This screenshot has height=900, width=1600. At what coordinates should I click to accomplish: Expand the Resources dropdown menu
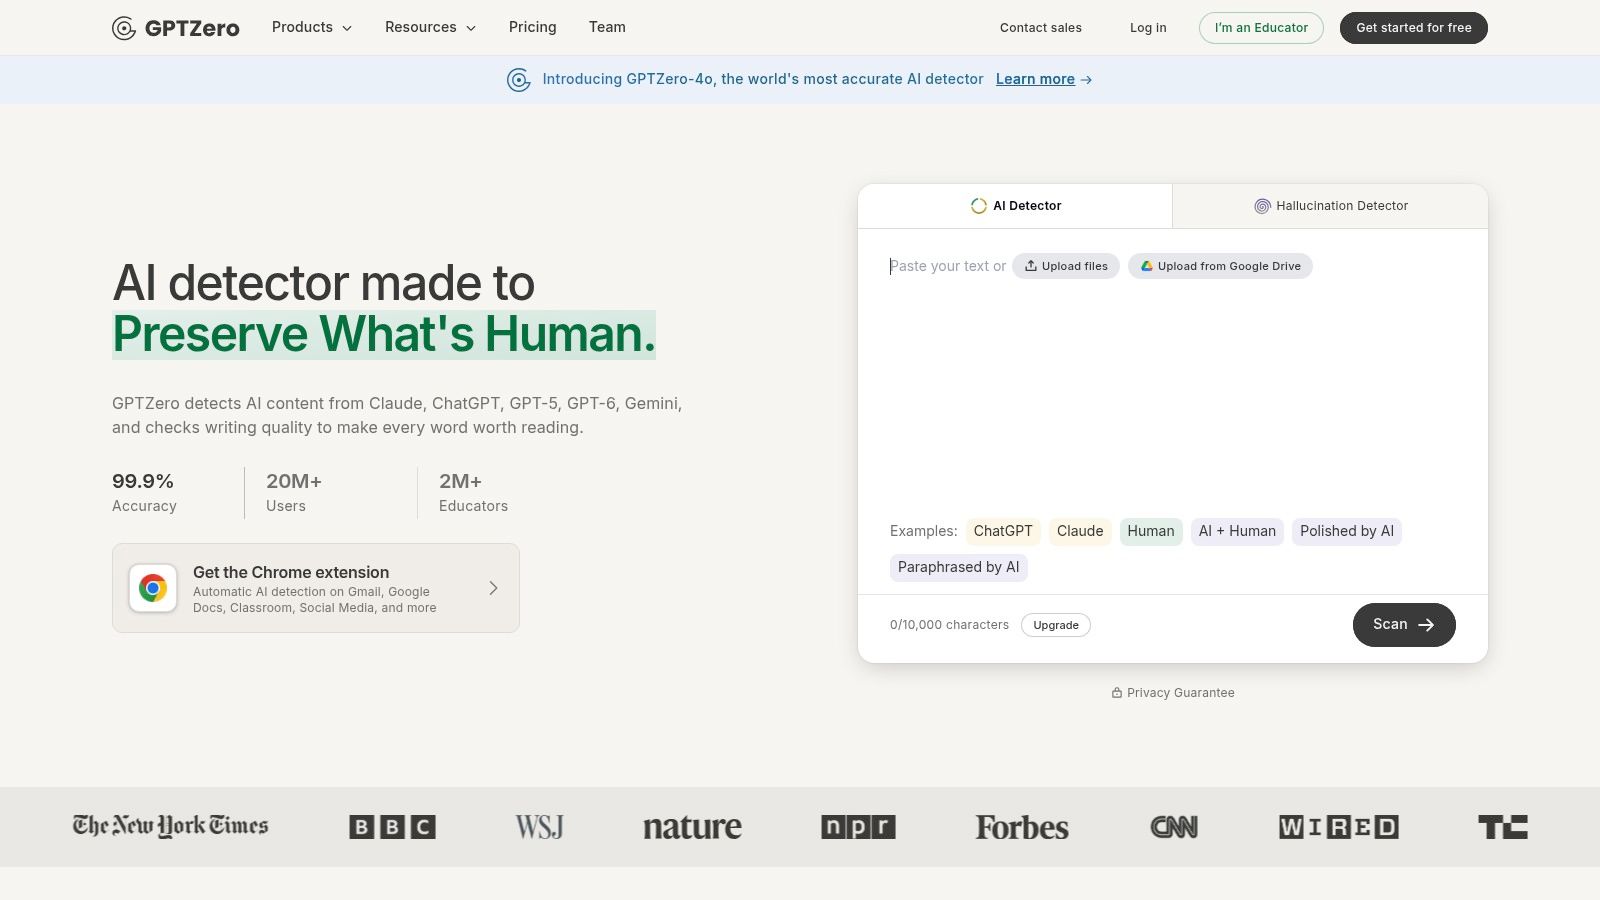tap(430, 27)
